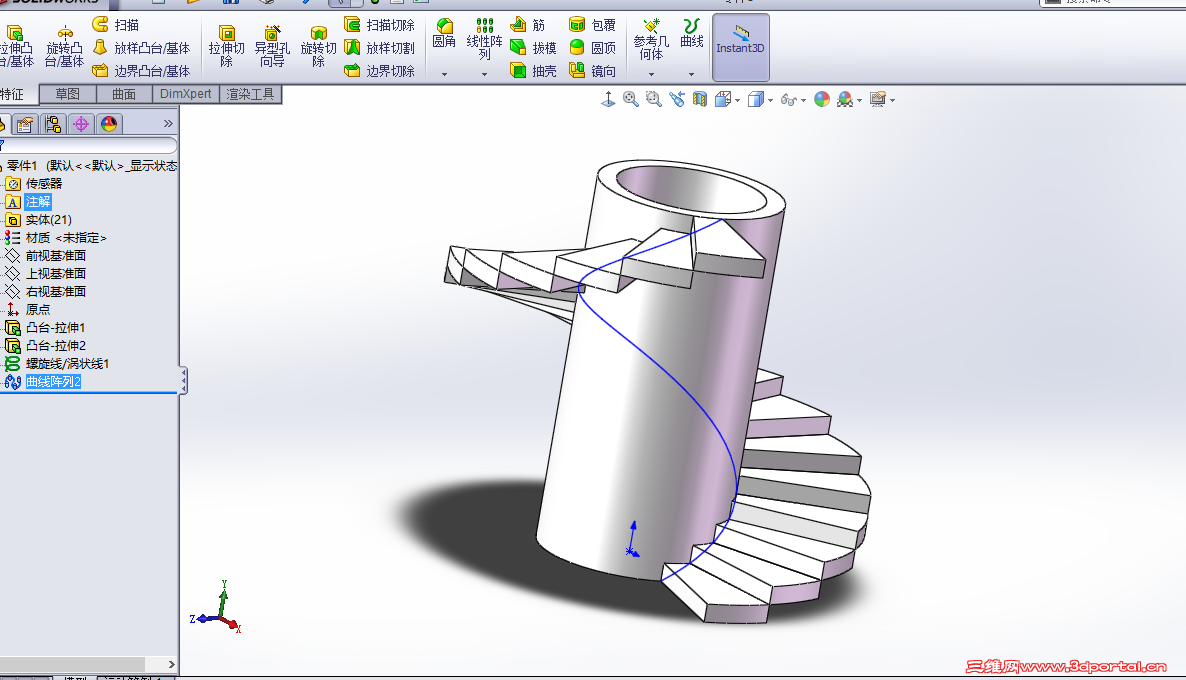1186x680 pixels.
Task: Select the 边界切除 boundary cut tool
Action: click(x=380, y=70)
